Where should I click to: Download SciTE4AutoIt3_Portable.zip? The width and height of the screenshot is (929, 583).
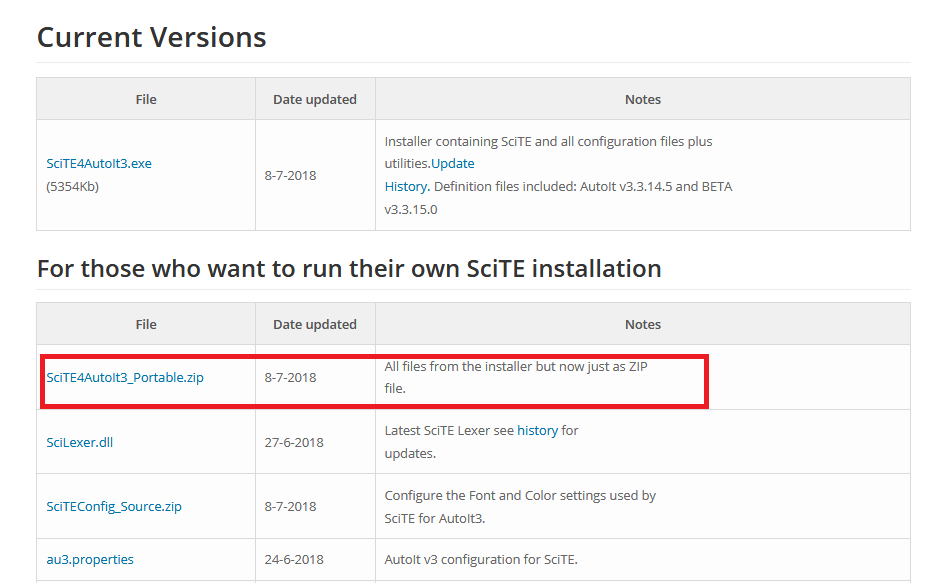125,377
